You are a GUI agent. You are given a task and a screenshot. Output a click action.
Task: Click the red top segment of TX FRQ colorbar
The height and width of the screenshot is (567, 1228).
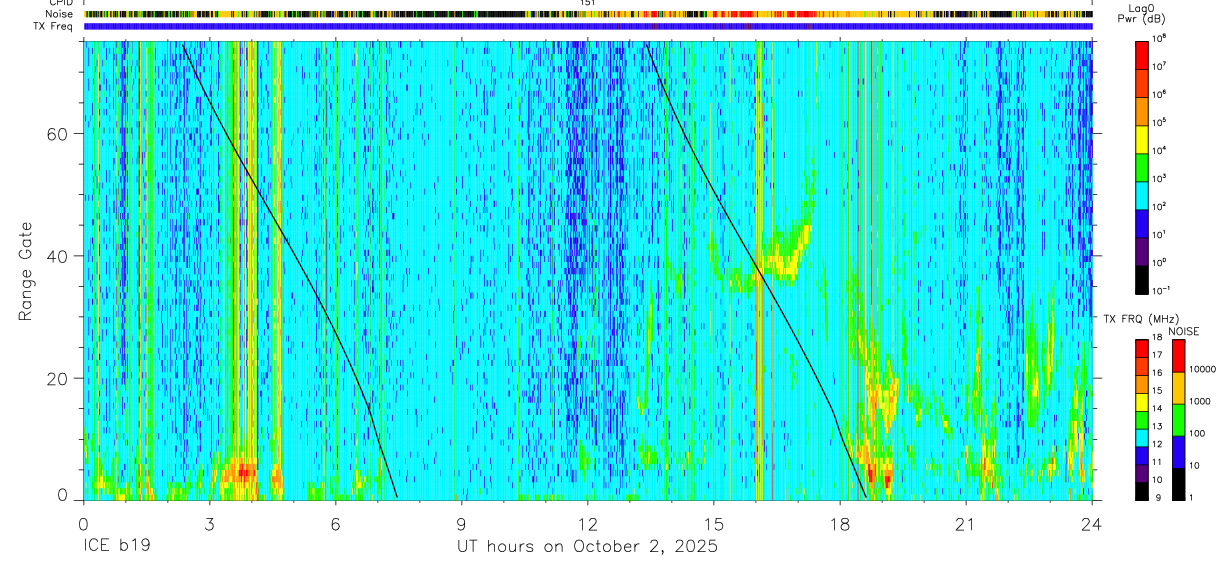(x=1142, y=349)
